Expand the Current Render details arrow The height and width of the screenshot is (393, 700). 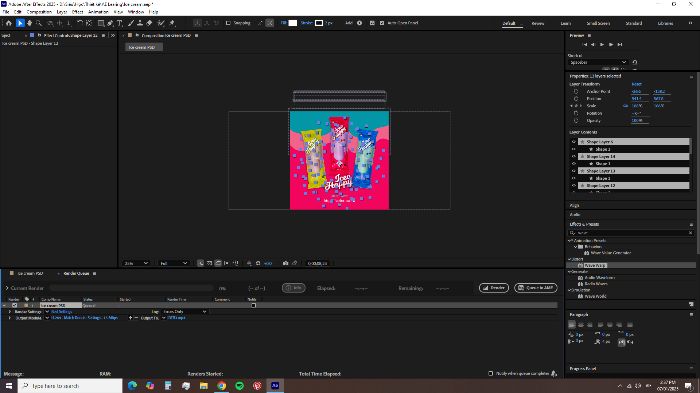(7, 288)
